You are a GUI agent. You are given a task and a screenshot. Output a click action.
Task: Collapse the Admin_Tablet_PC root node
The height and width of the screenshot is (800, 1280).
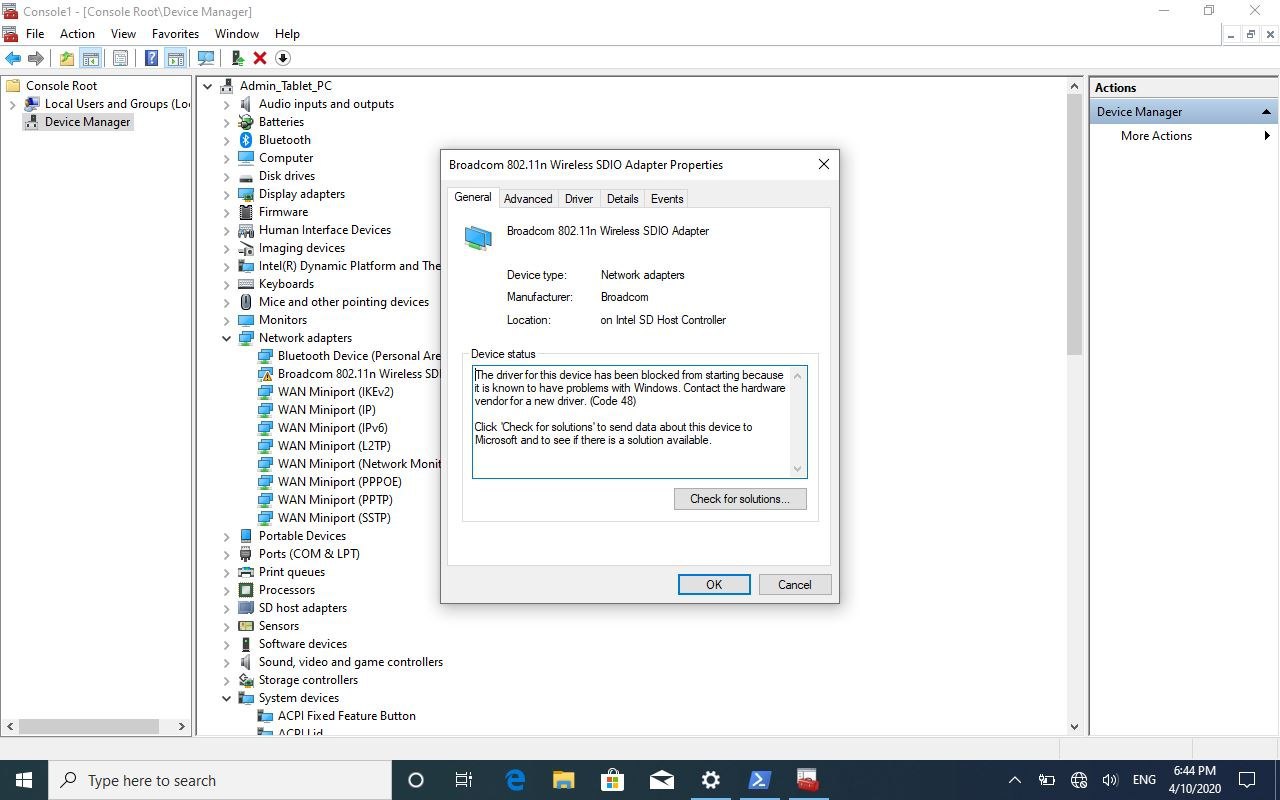(208, 86)
